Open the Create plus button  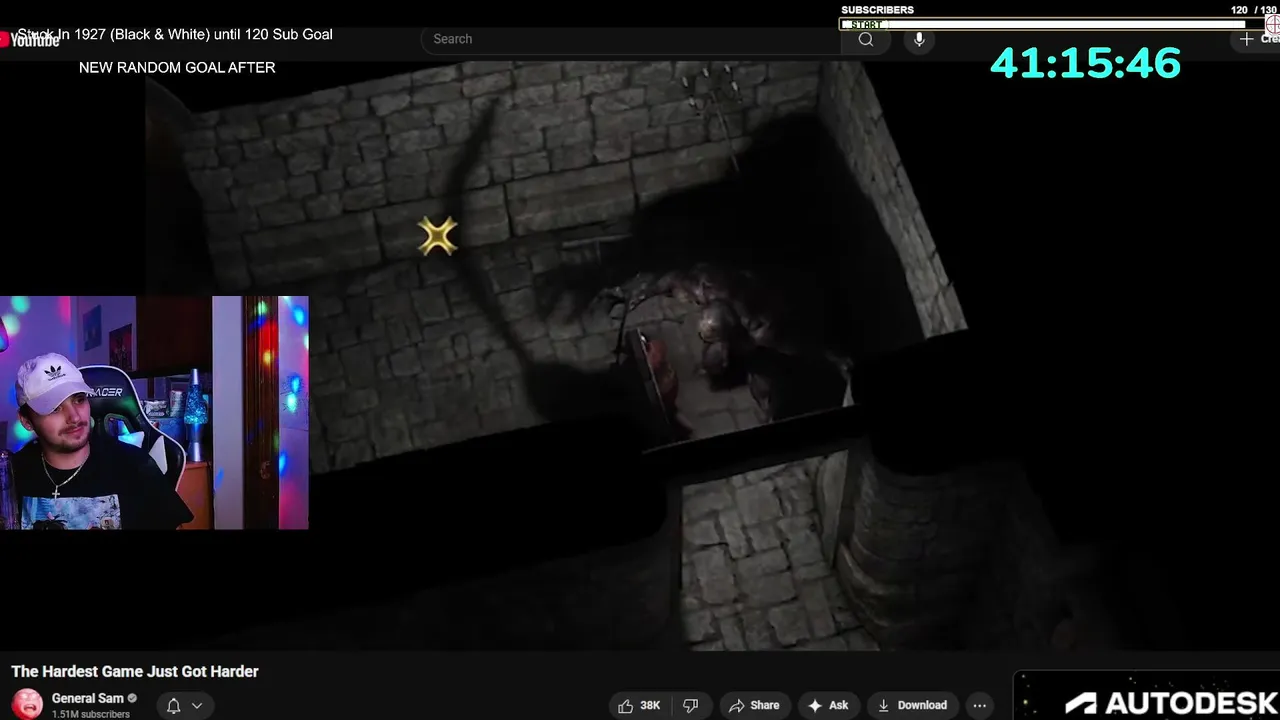coord(1257,39)
